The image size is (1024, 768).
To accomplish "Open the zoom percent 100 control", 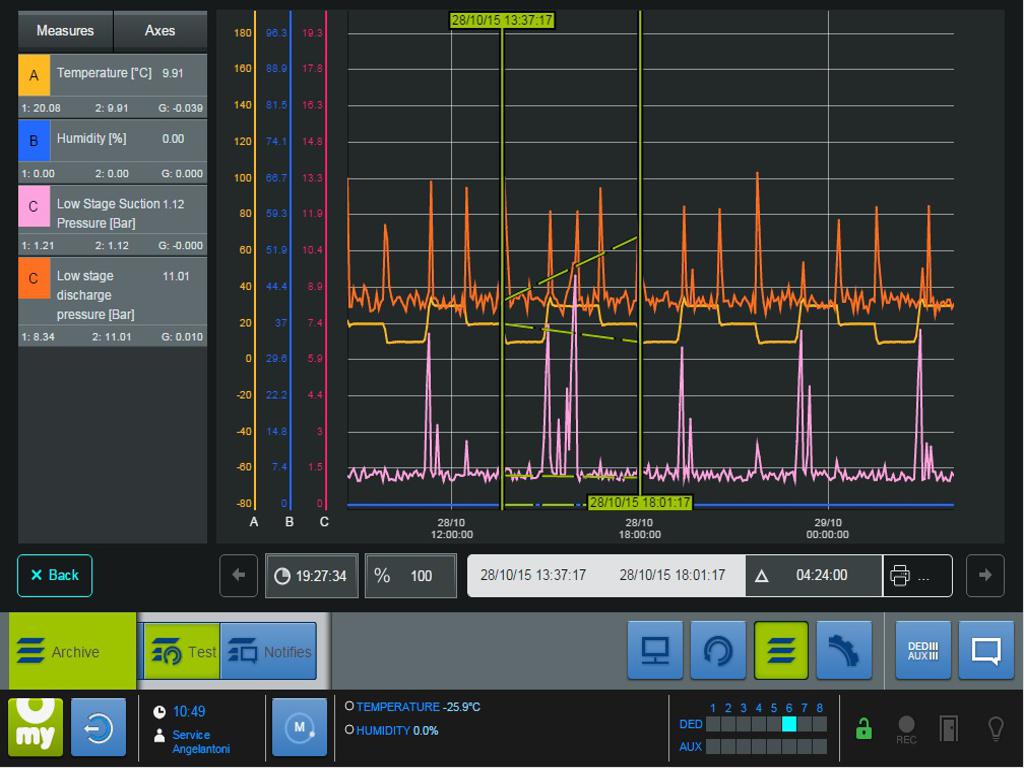I will click(x=411, y=575).
